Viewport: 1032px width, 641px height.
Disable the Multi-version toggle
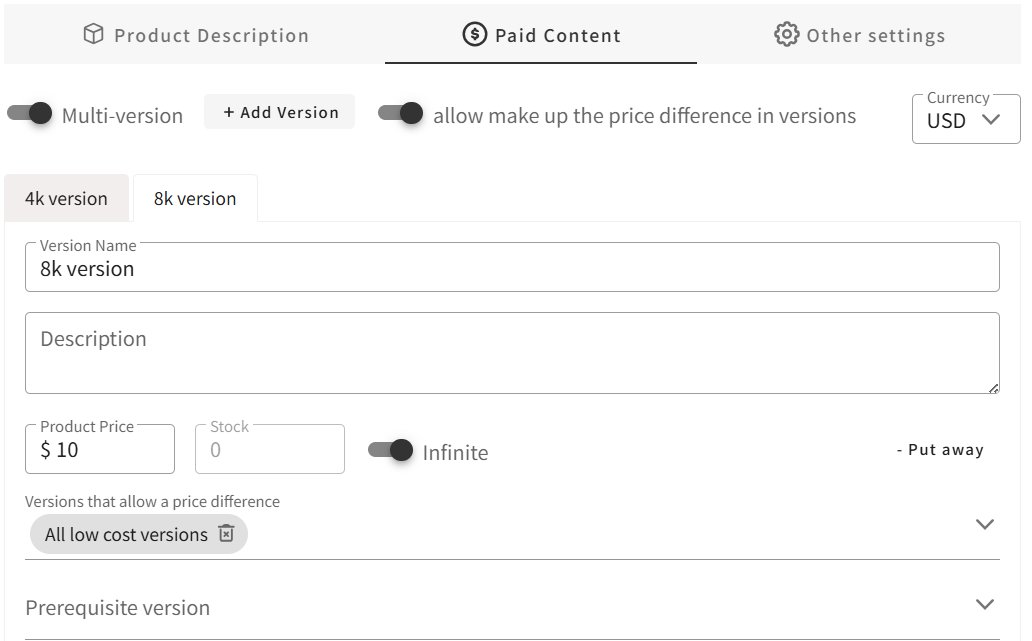click(30, 113)
